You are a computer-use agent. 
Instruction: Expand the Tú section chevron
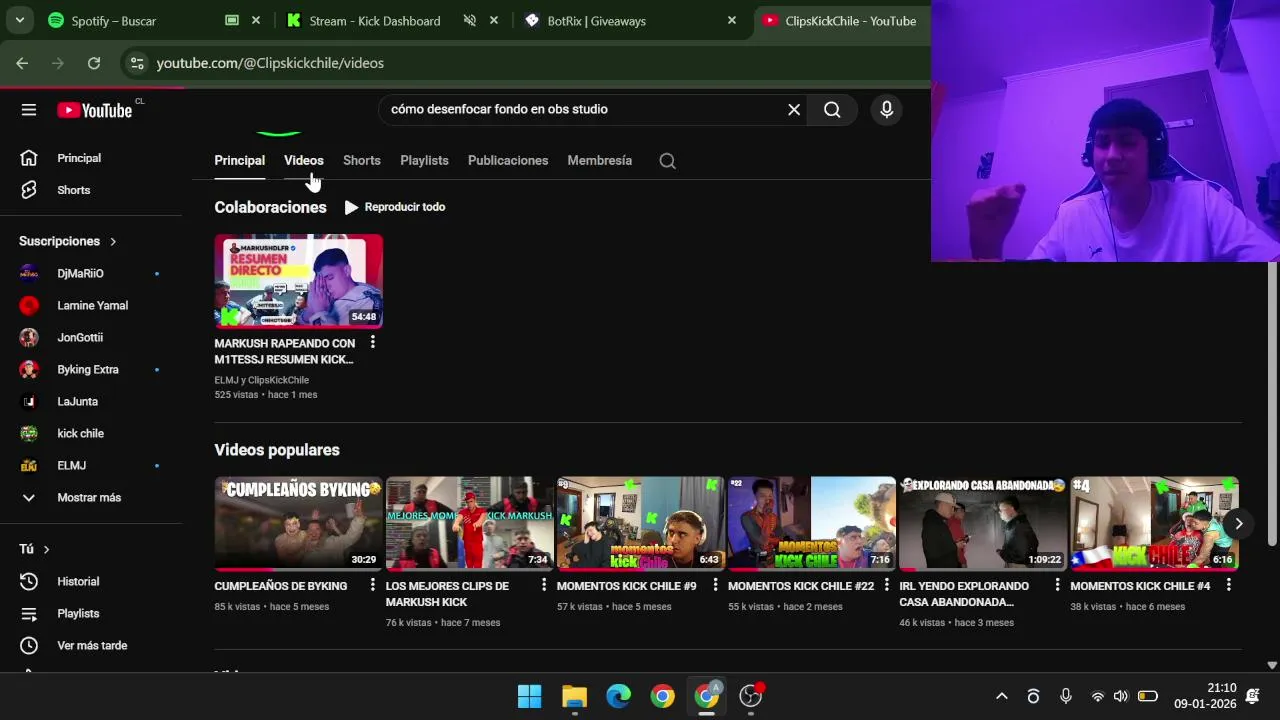[46, 549]
